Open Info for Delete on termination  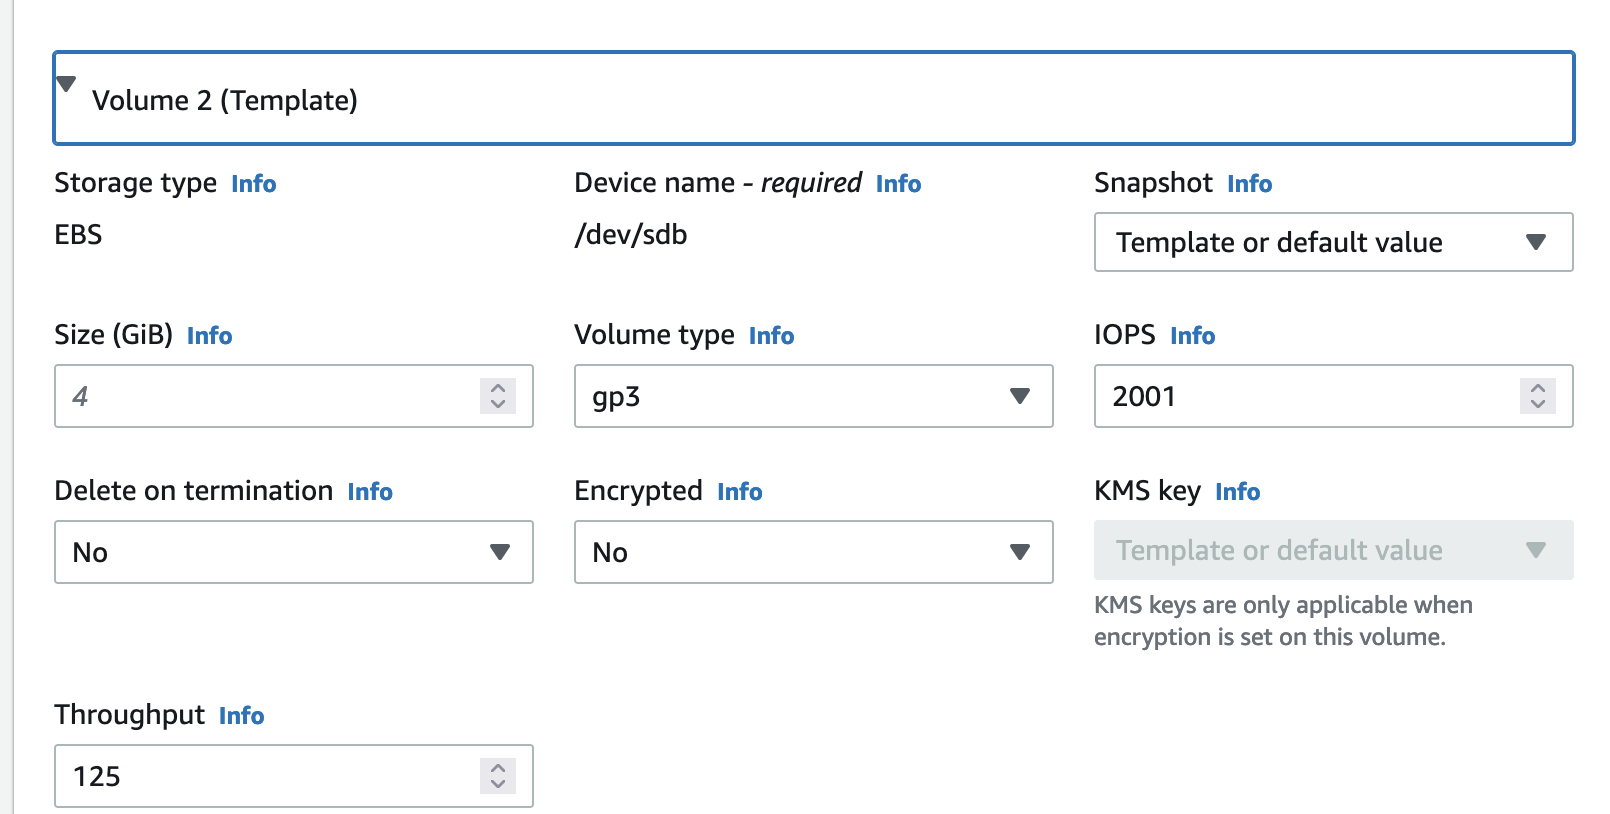[x=370, y=492]
